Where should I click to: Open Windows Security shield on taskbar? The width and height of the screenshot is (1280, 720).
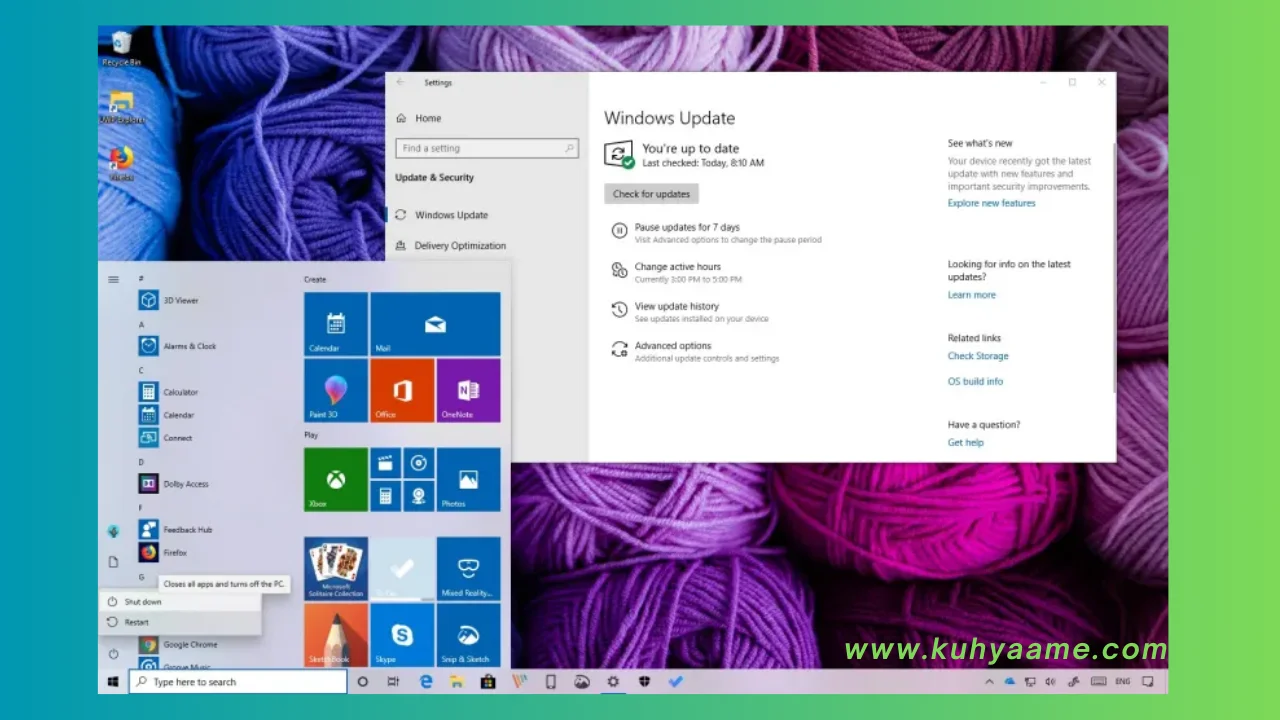pyautogui.click(x=644, y=682)
